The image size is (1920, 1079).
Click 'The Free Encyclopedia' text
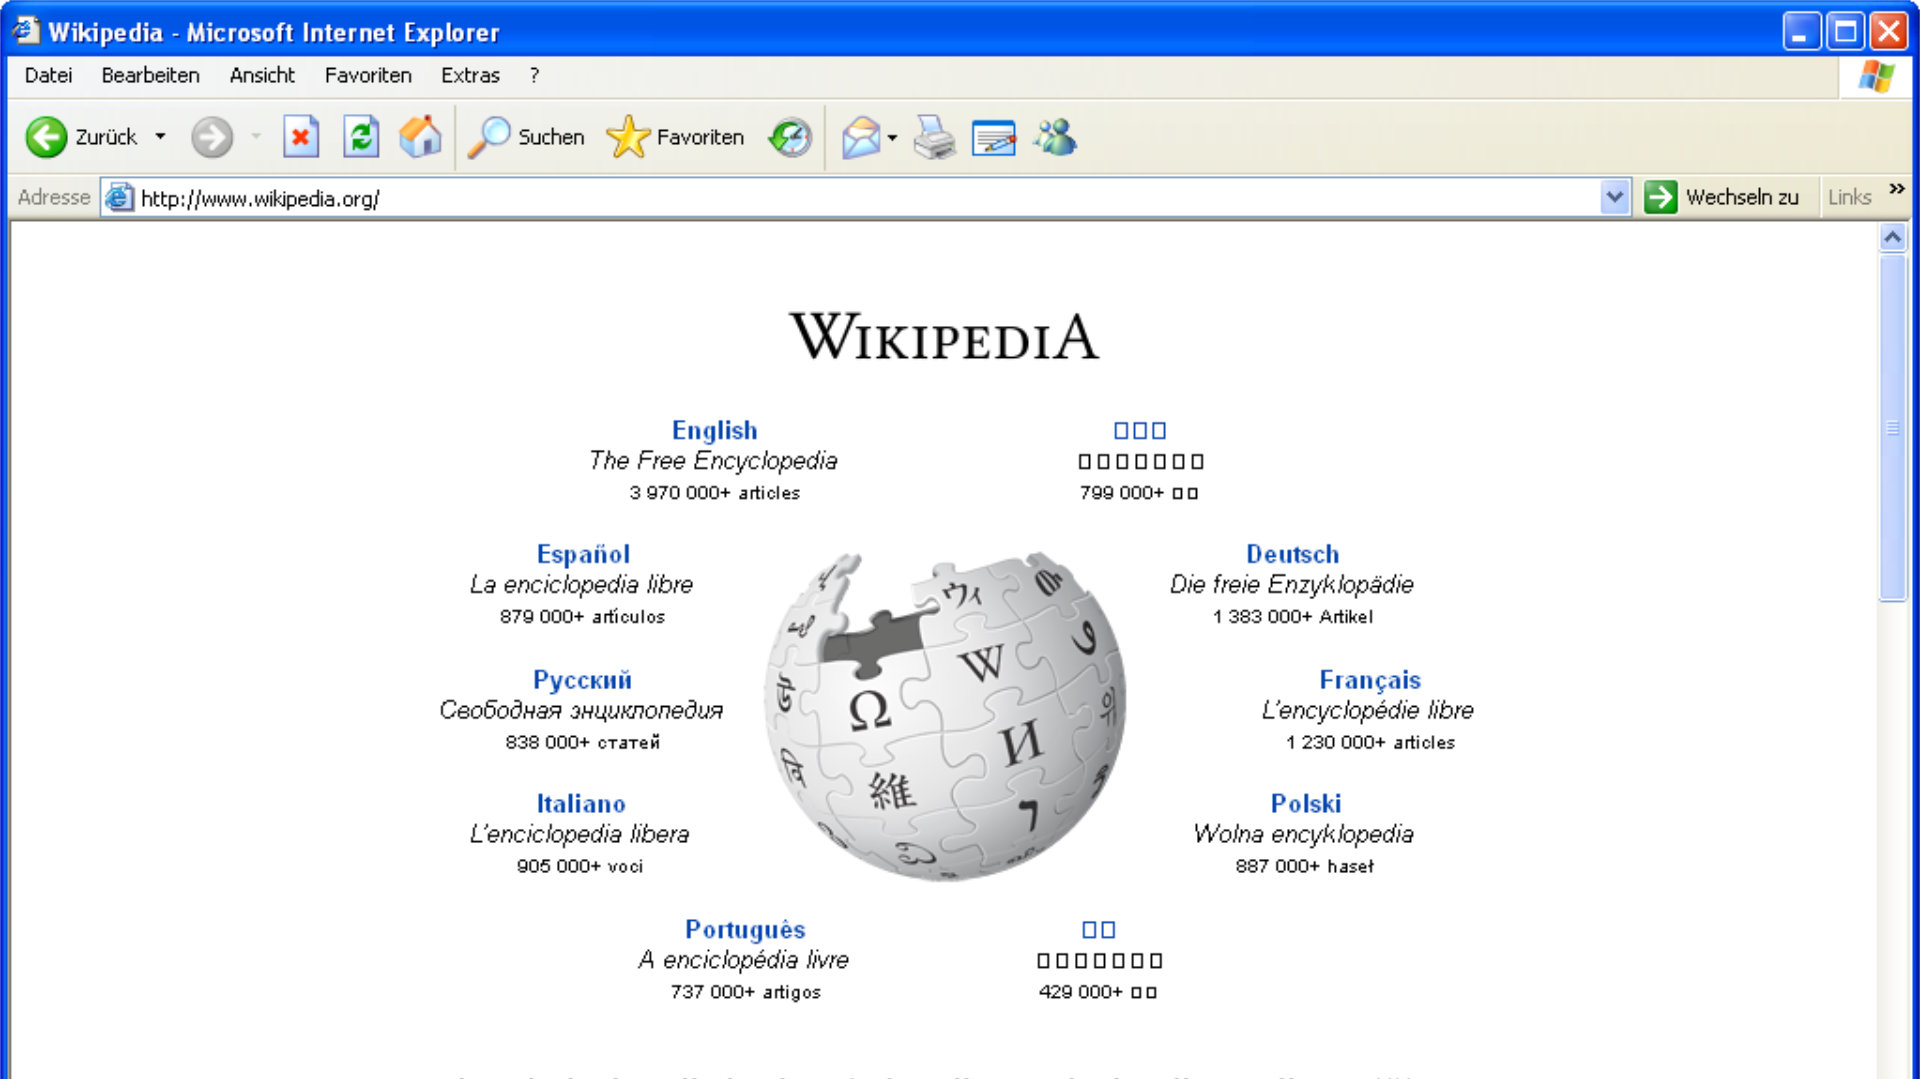coord(713,461)
